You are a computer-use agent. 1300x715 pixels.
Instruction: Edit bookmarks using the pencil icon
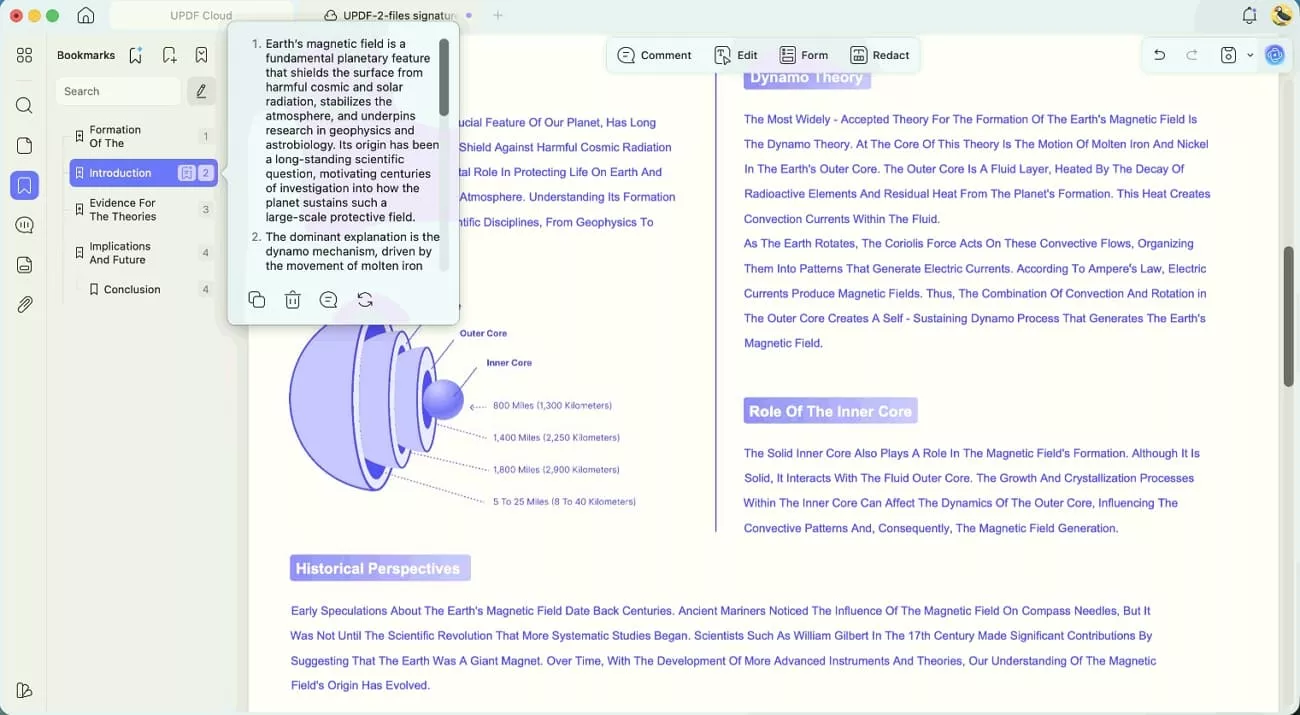[201, 91]
